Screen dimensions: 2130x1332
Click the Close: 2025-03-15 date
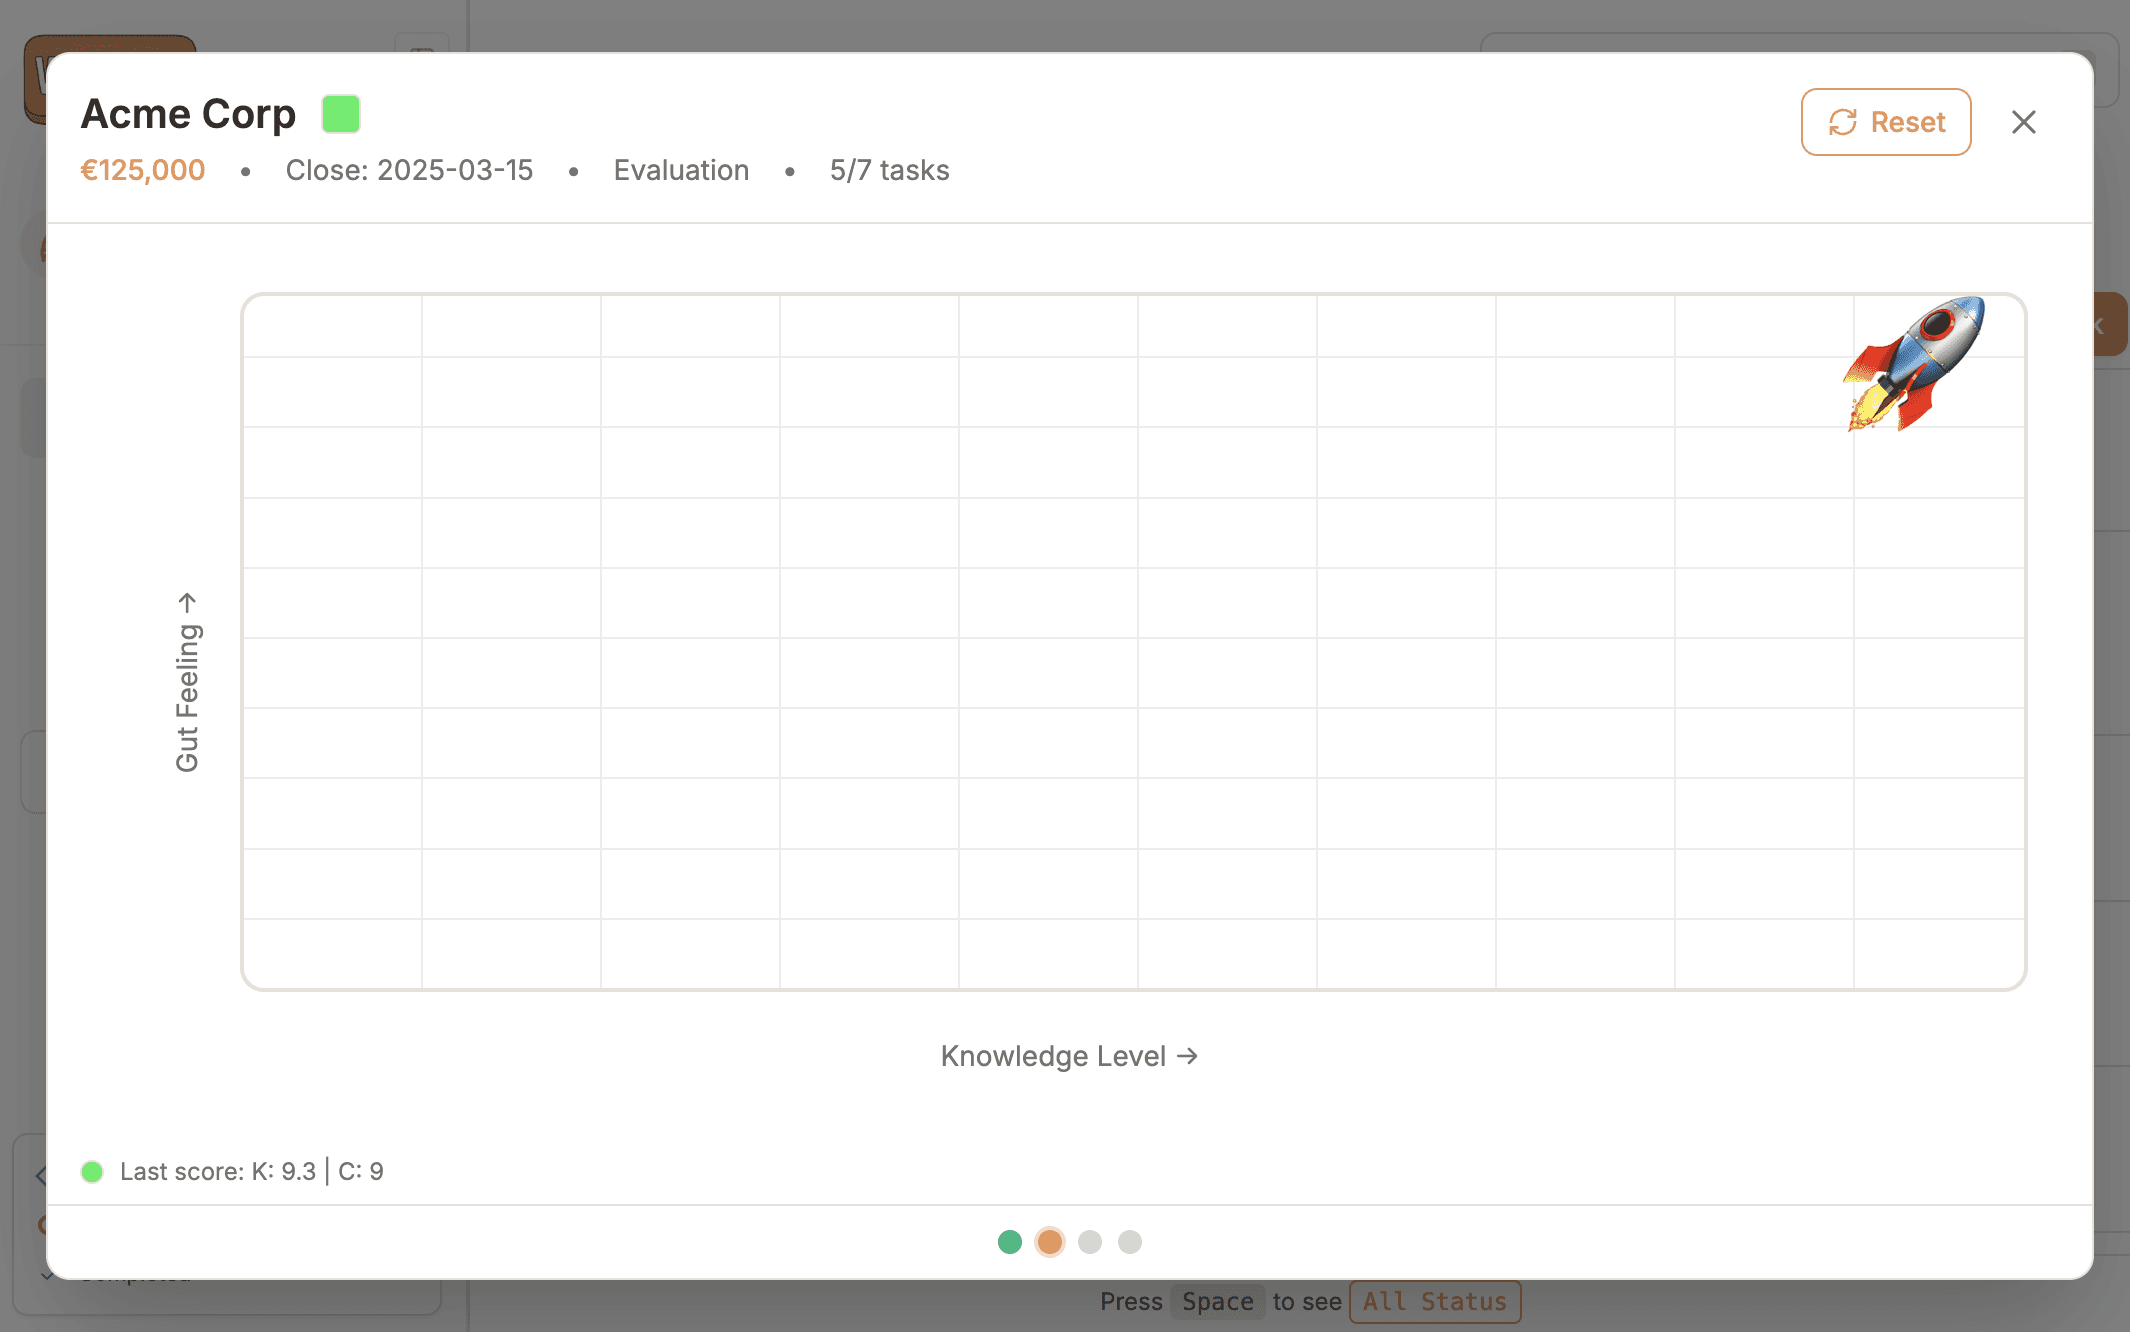(409, 170)
